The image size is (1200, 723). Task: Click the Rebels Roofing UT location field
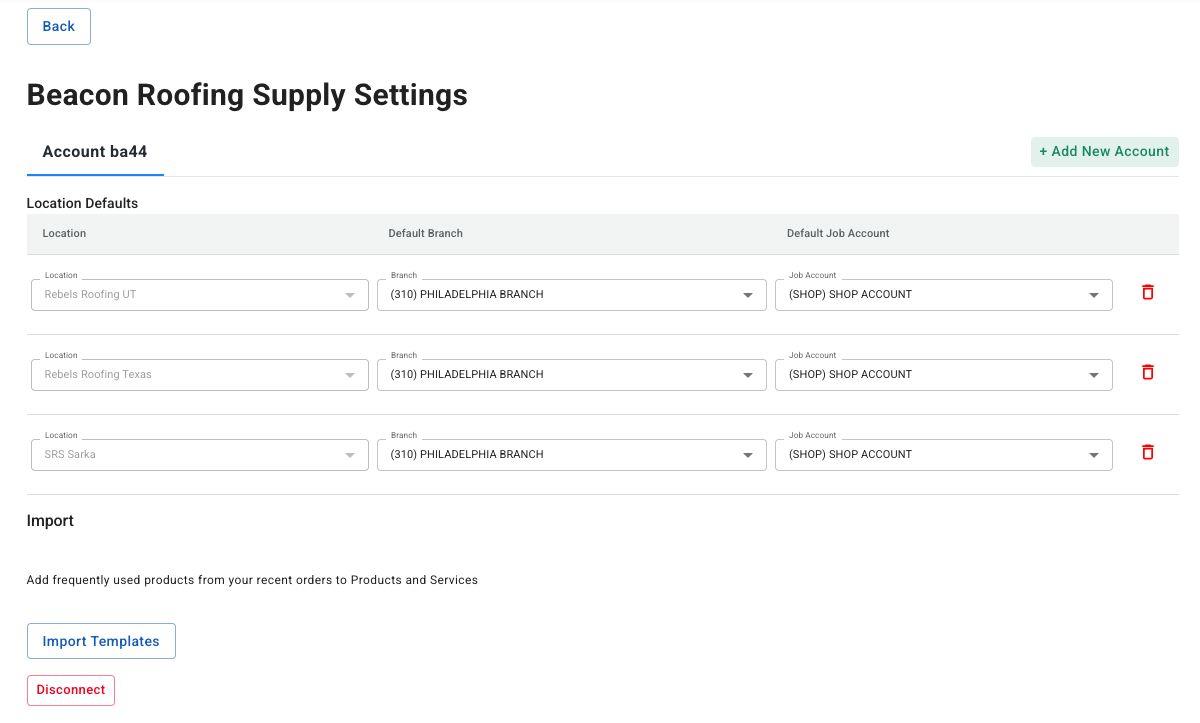199,295
